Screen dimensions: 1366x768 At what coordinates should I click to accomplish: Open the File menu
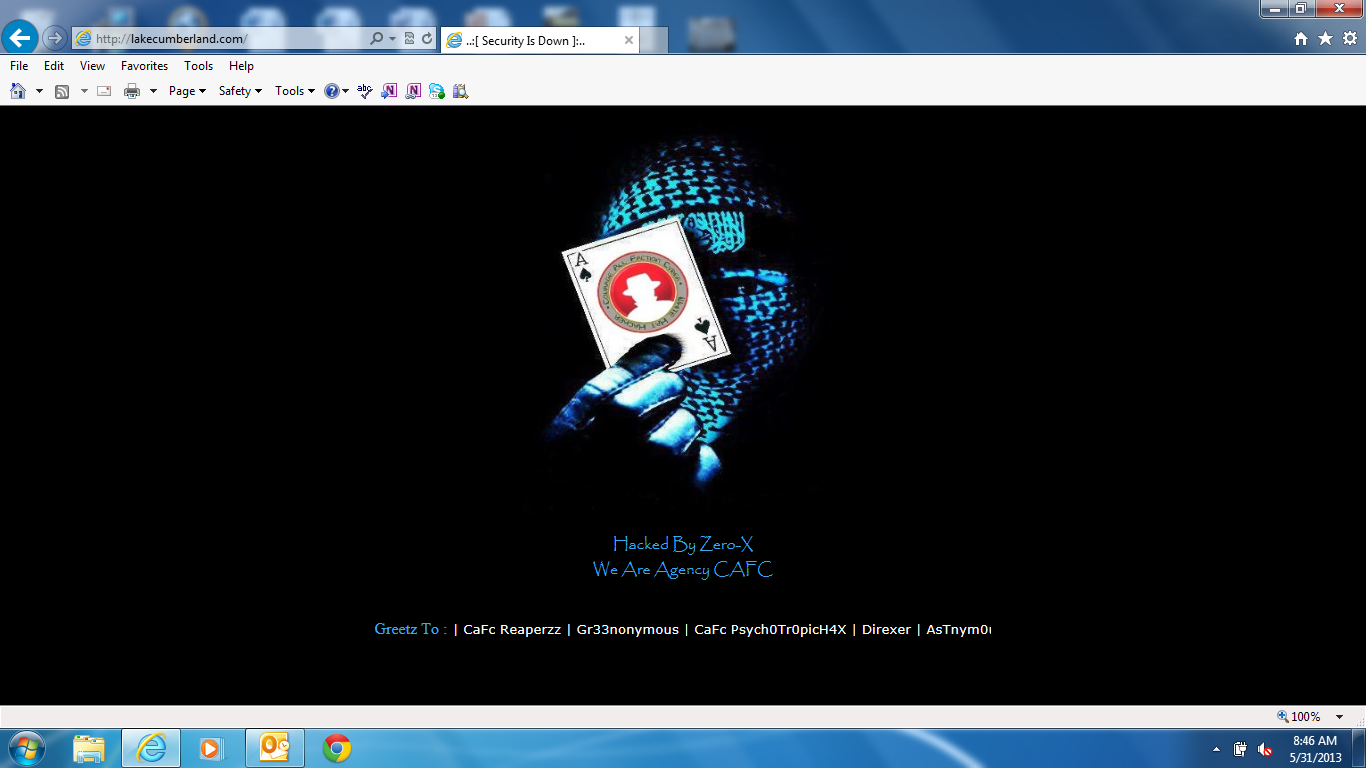point(19,66)
